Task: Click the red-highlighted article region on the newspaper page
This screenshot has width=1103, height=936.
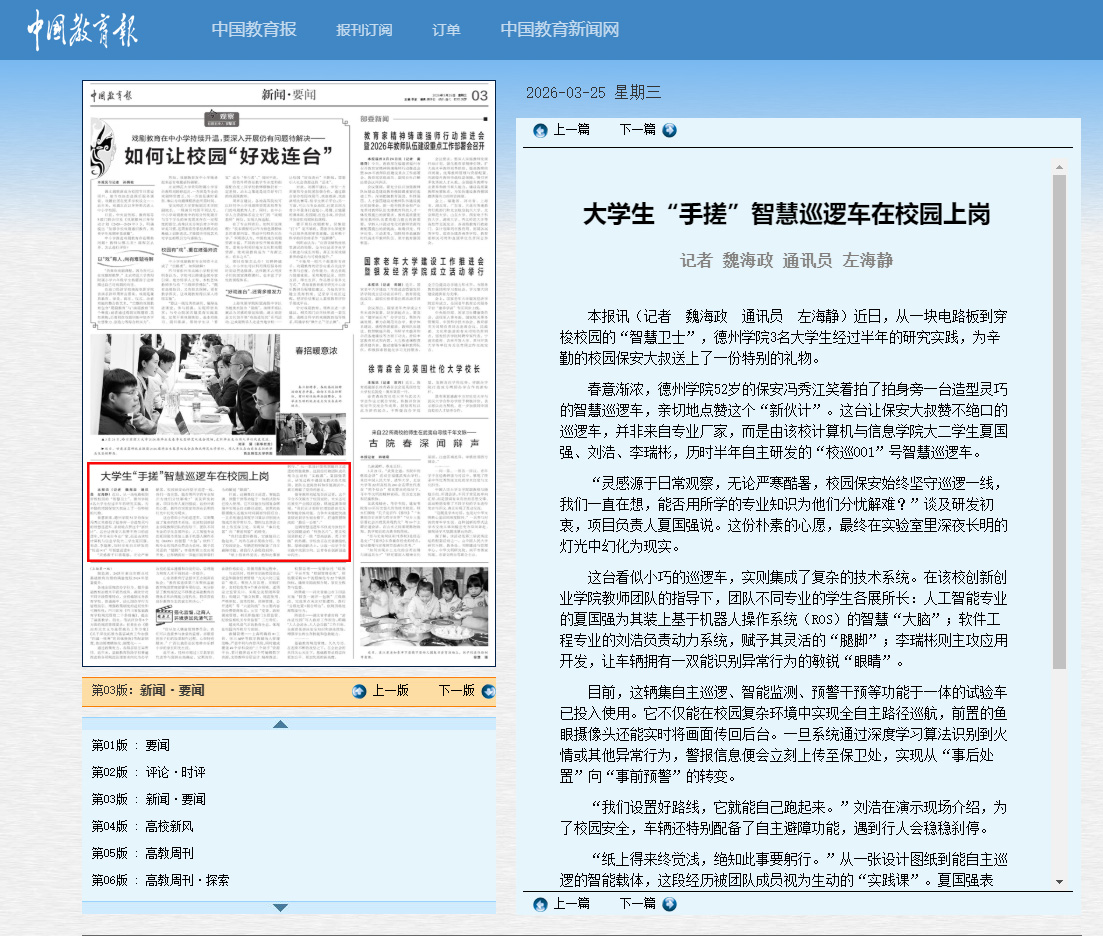Action: click(218, 512)
